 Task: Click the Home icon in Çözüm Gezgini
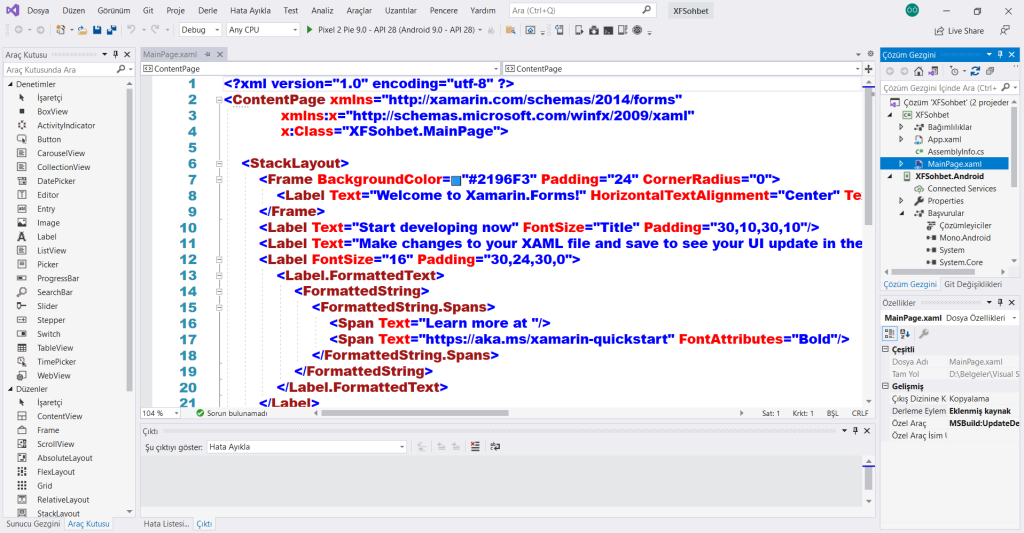coord(918,71)
